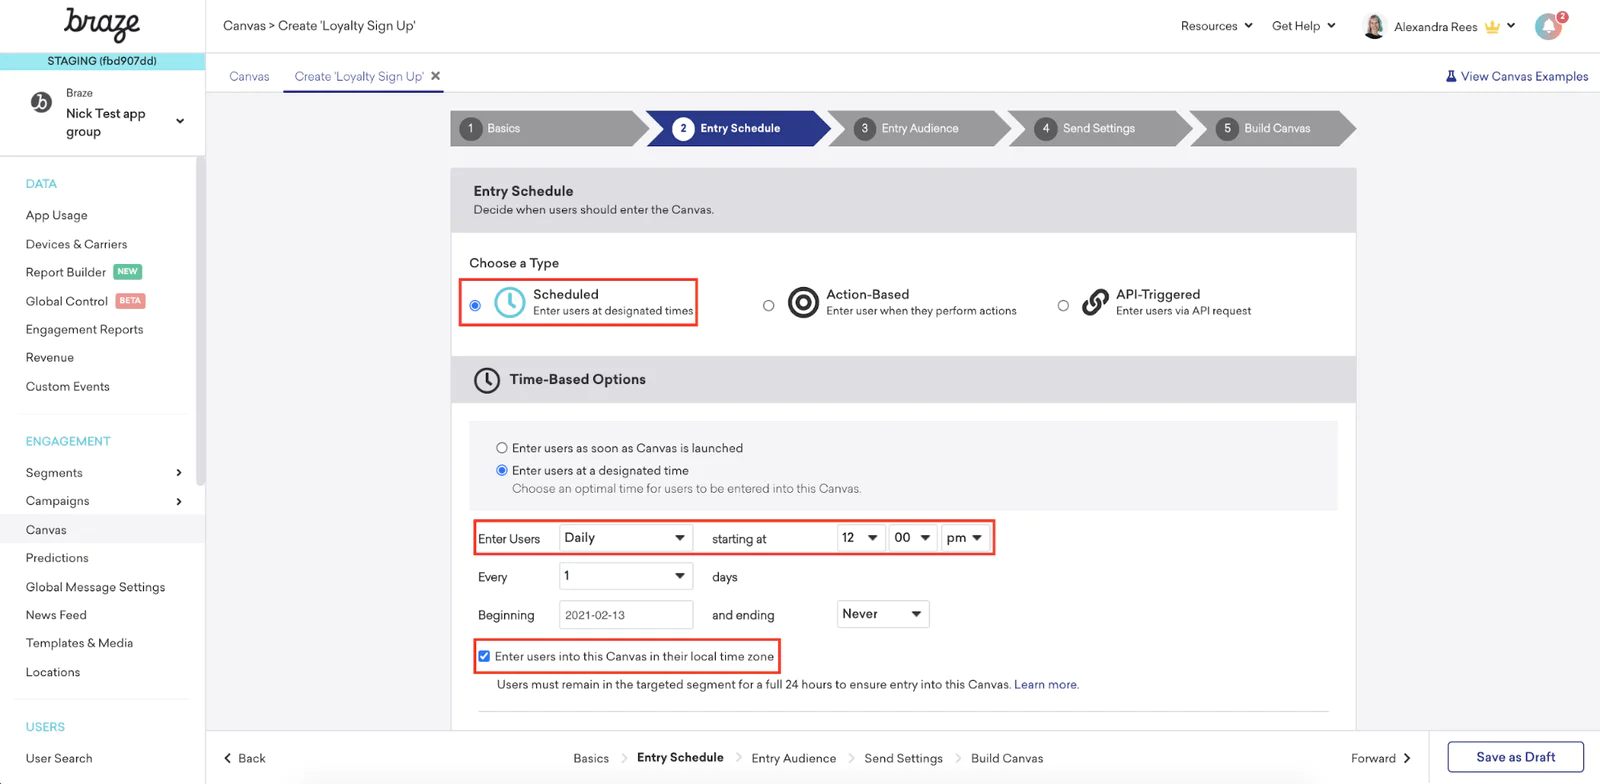
Task: Click the Forward button
Action: tap(1381, 758)
